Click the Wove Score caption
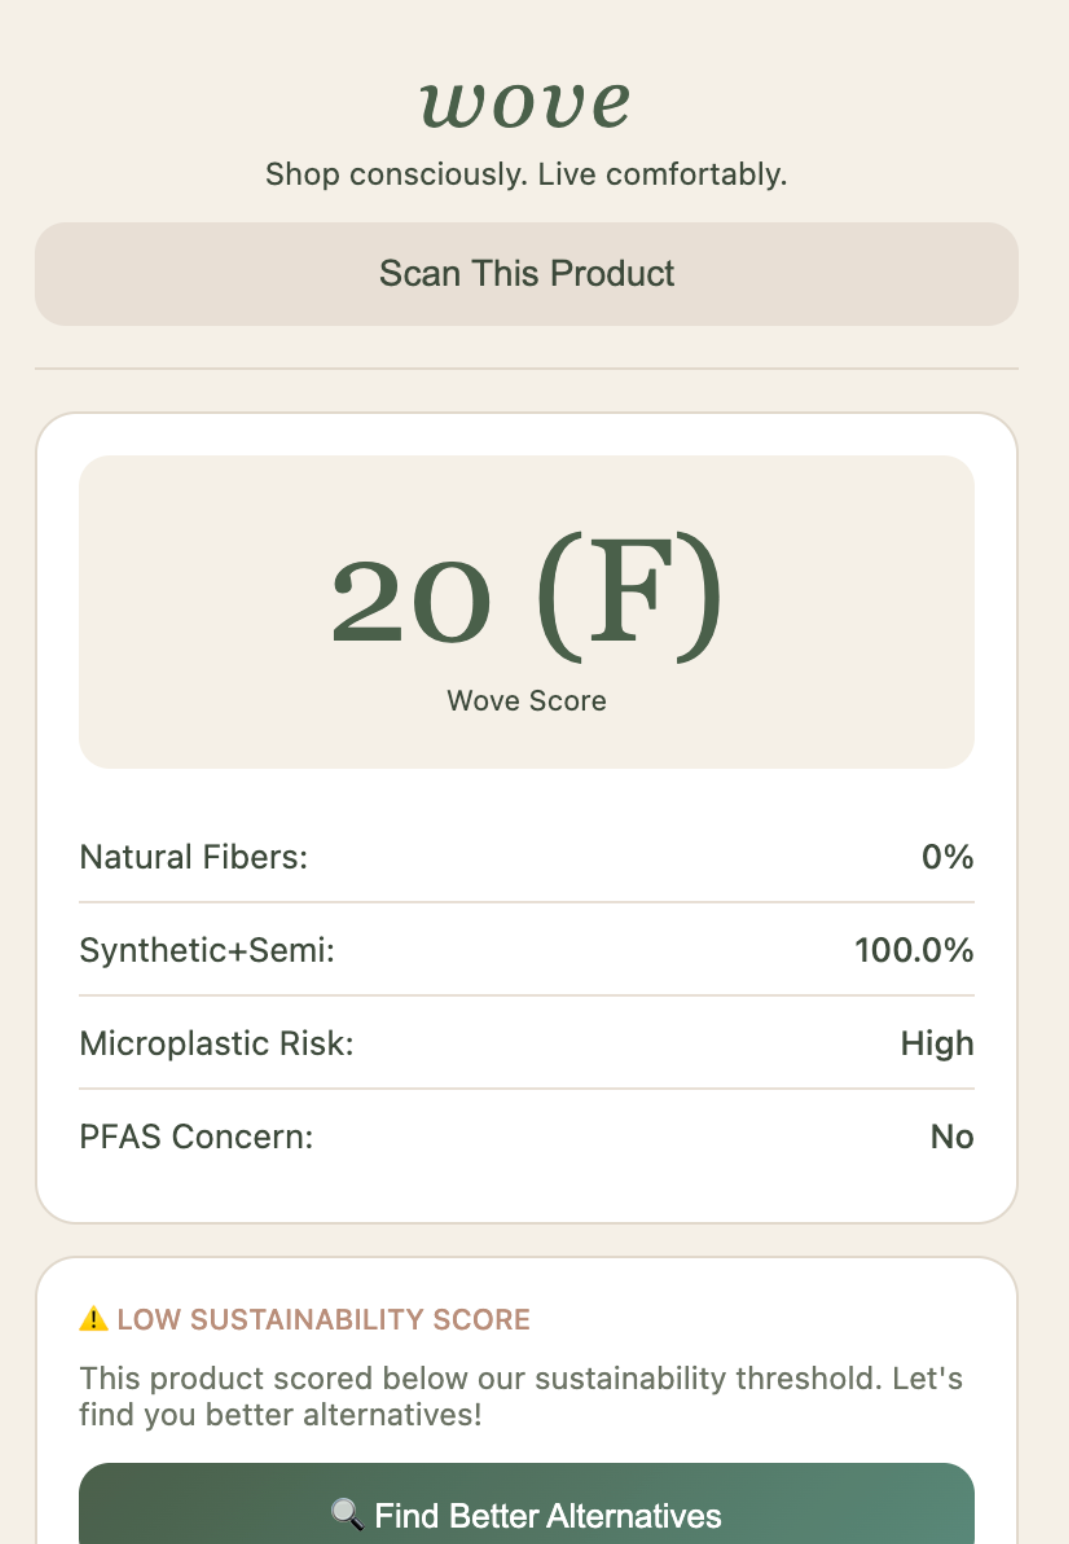1069x1544 pixels. (x=526, y=701)
